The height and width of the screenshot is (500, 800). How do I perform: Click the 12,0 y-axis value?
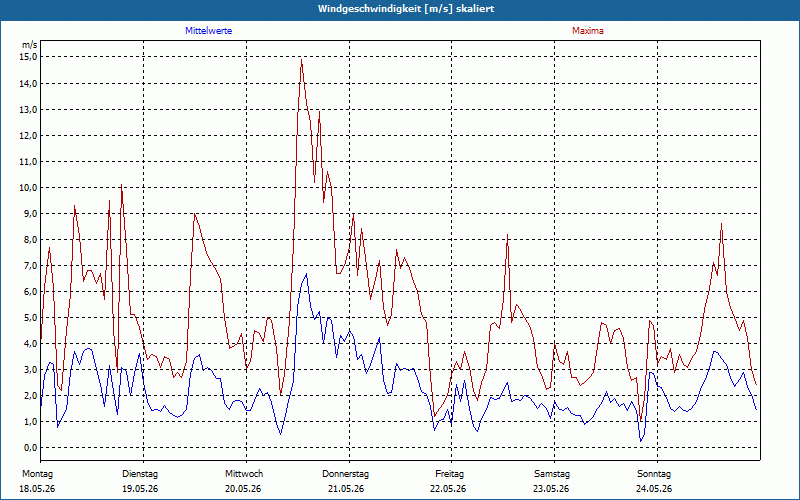coord(29,135)
